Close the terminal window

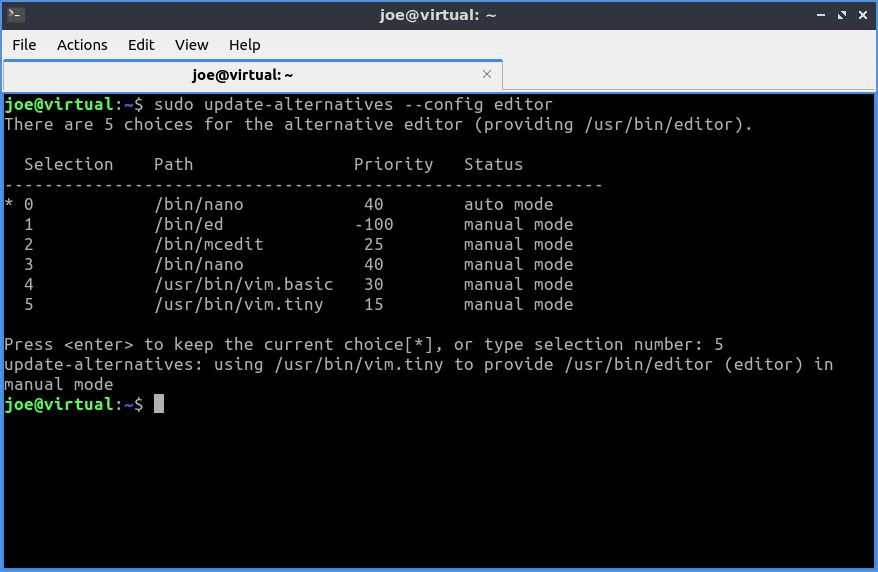[863, 15]
